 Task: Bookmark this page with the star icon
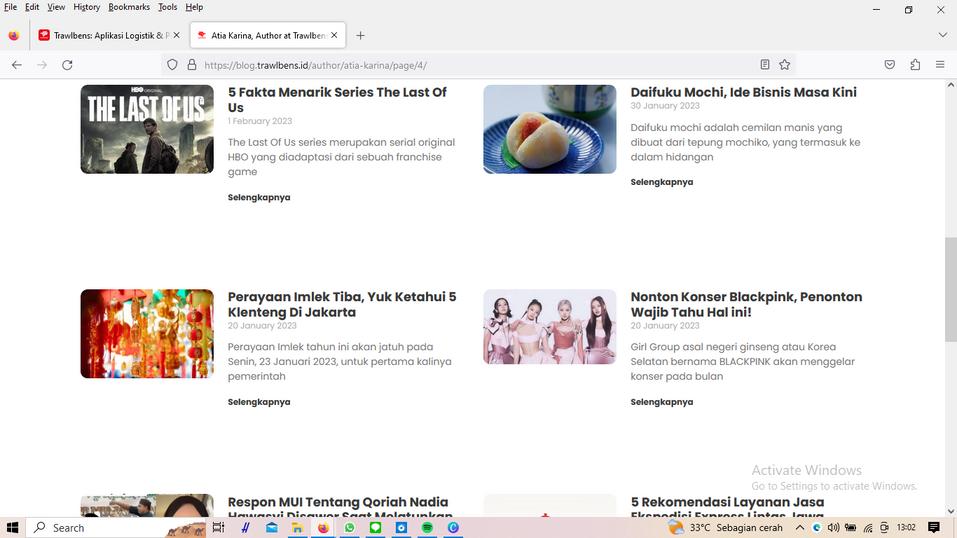point(785,65)
